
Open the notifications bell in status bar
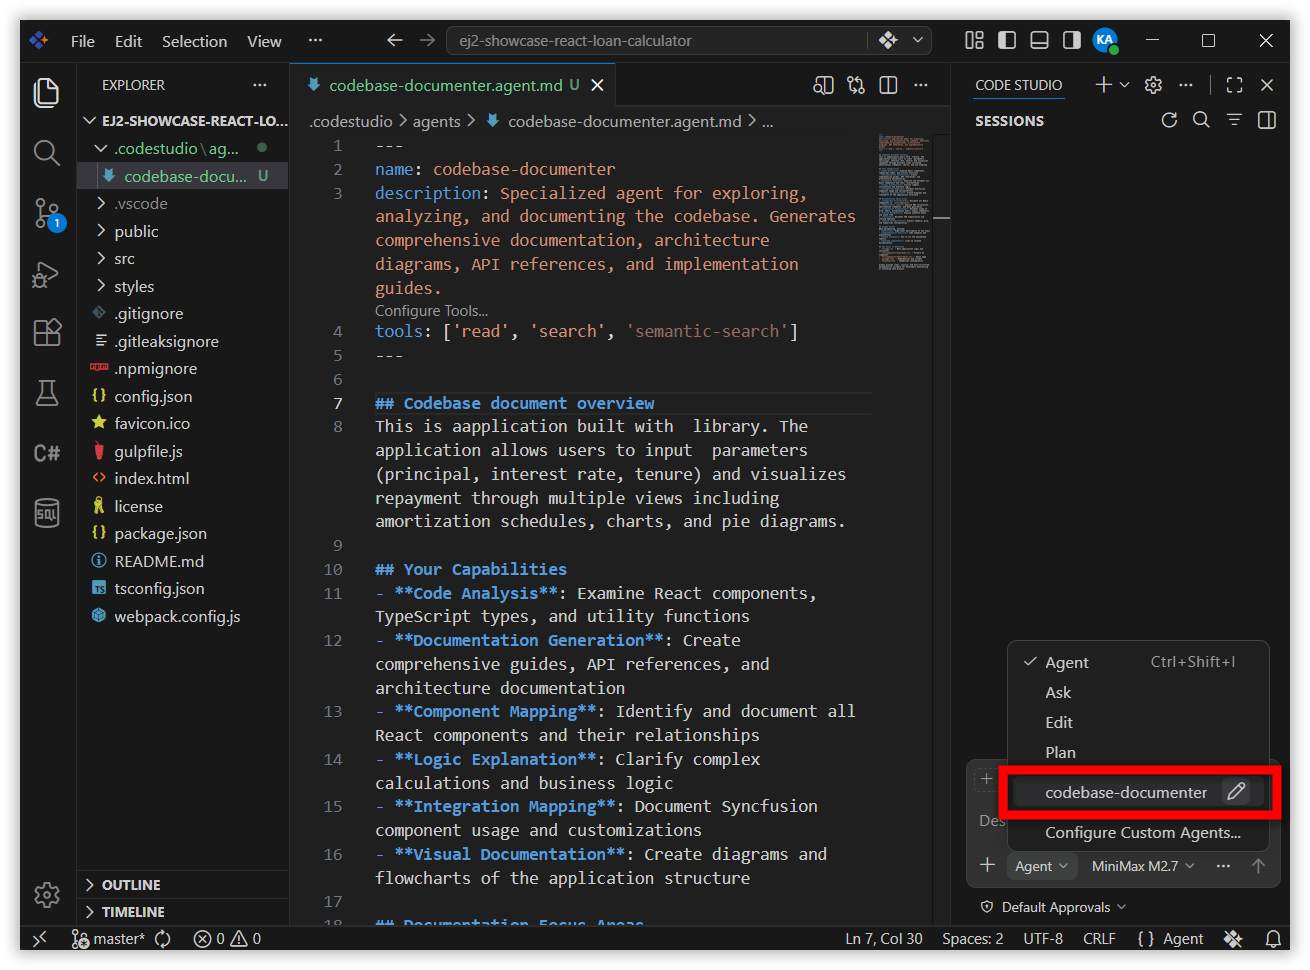[1273, 938]
